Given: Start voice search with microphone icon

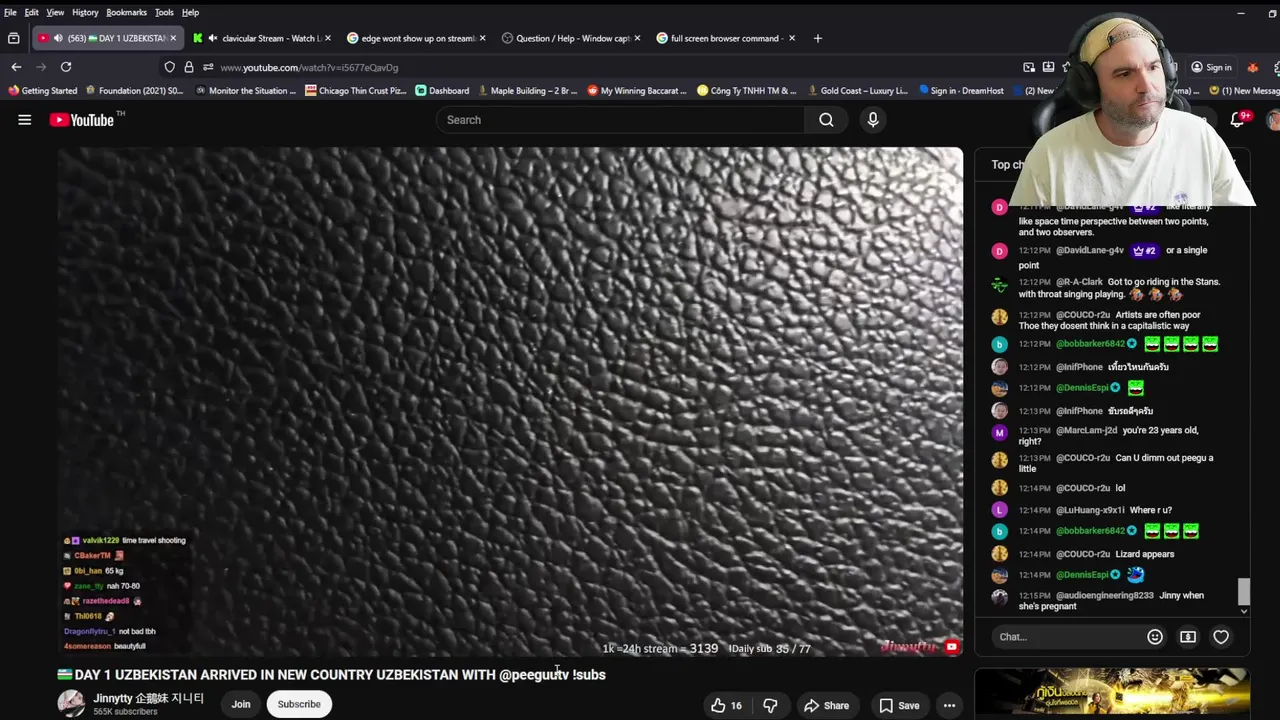Looking at the screenshot, I should coord(873,120).
